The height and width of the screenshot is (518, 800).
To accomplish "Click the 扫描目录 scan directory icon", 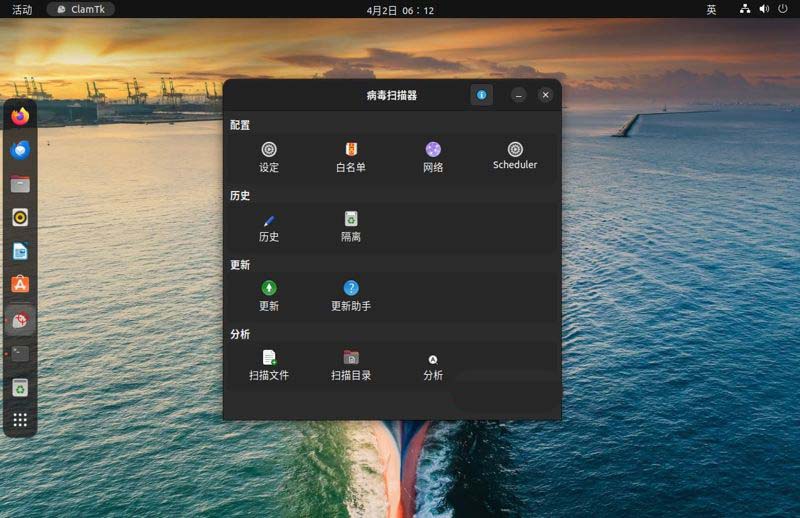I will coord(351,357).
